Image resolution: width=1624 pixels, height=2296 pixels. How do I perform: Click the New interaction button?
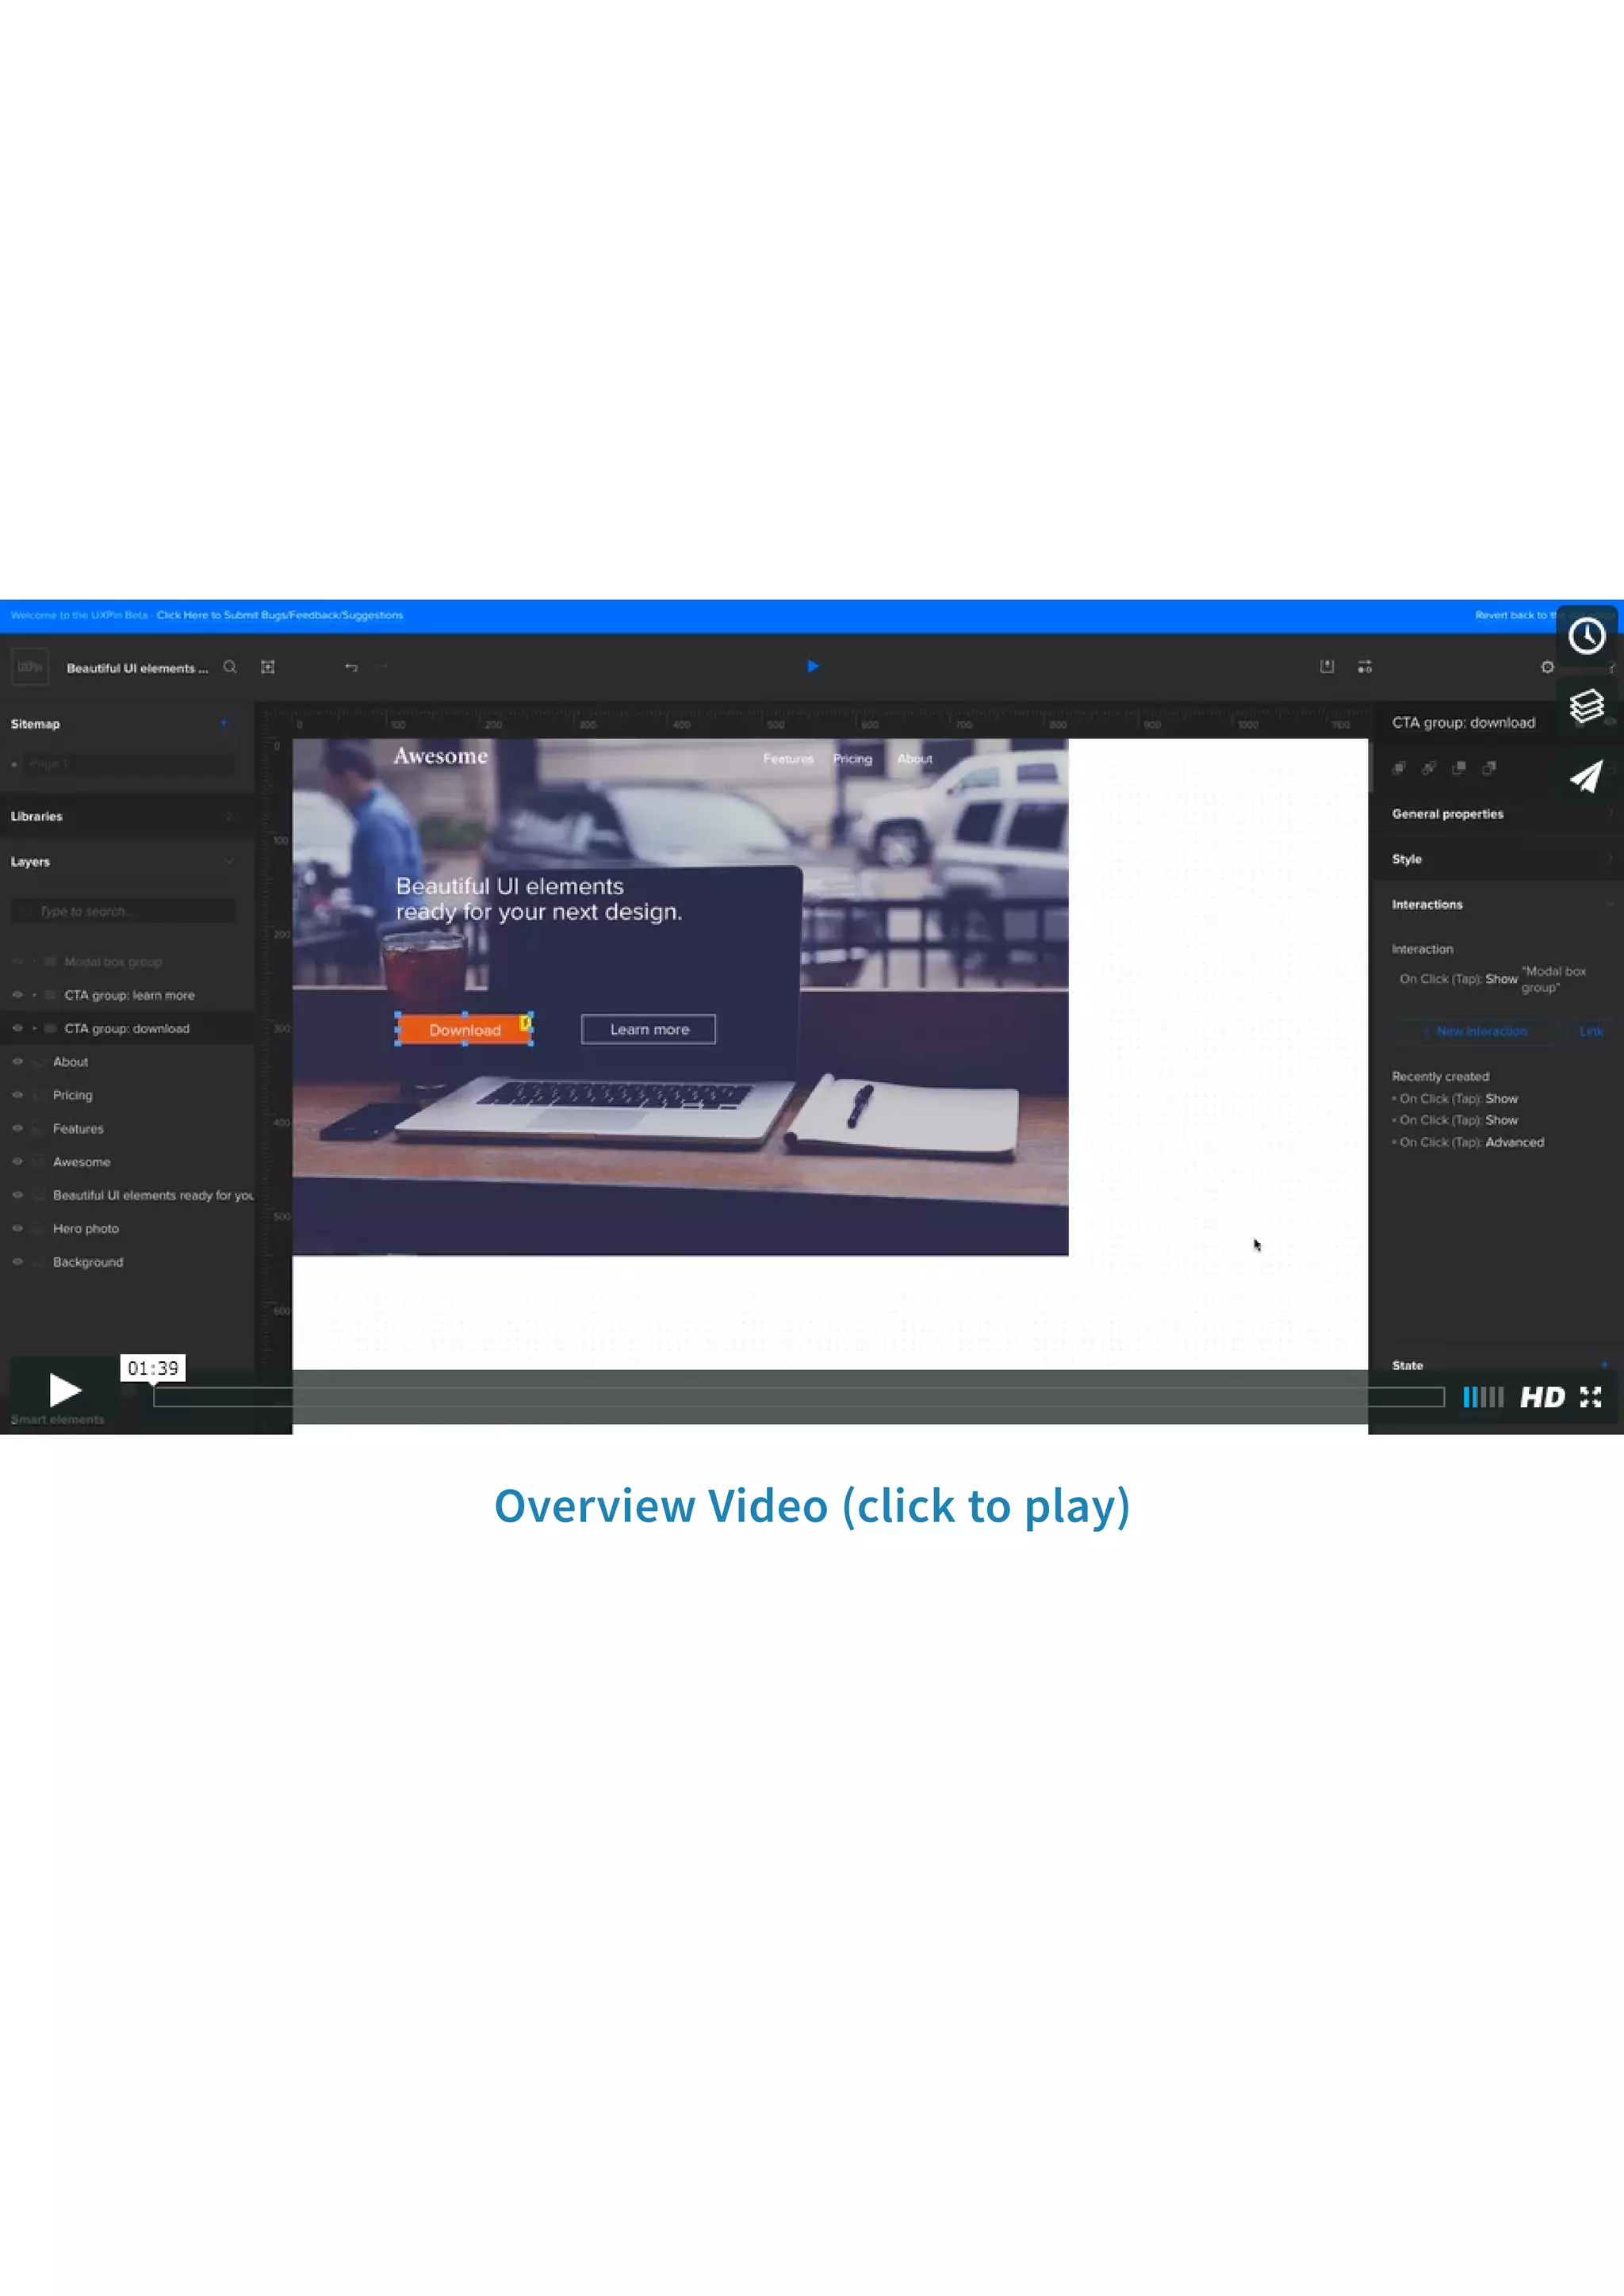[1476, 1031]
